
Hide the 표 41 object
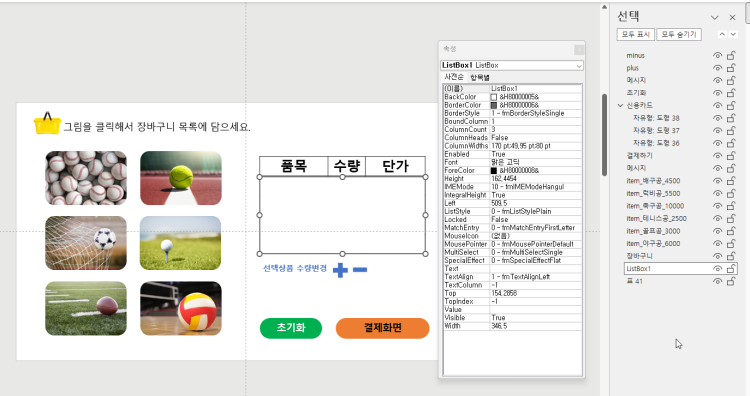pyautogui.click(x=717, y=281)
